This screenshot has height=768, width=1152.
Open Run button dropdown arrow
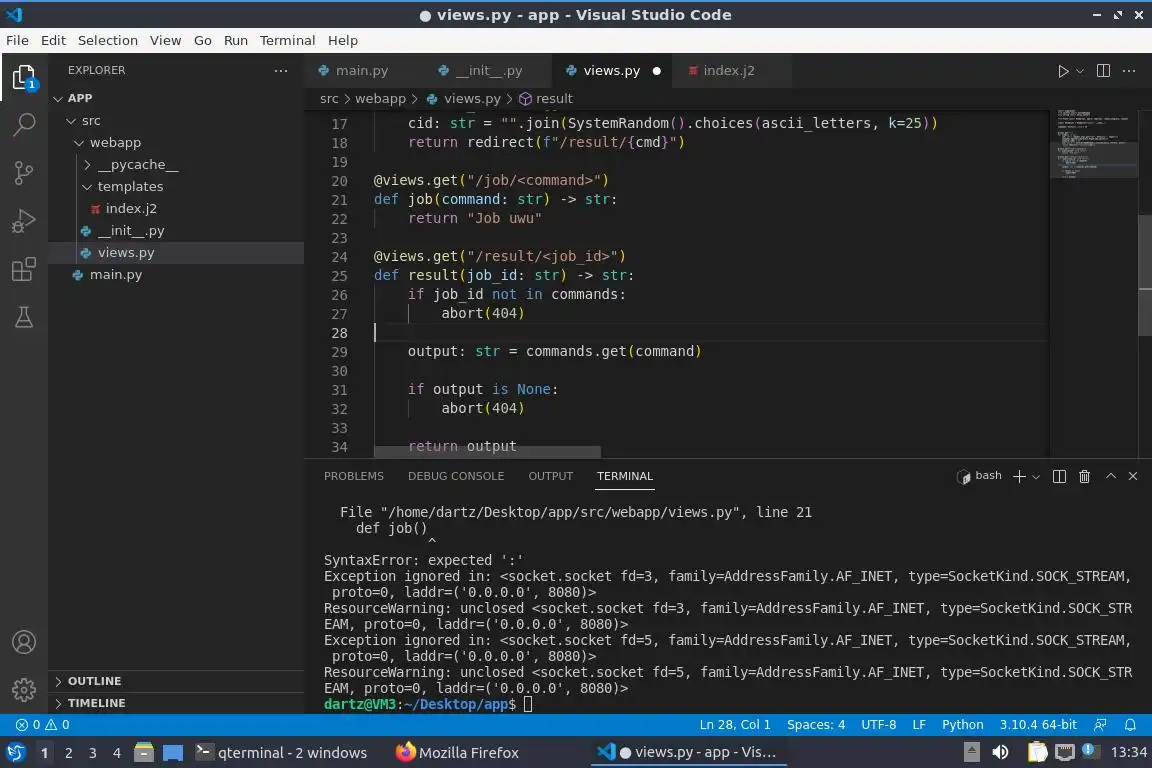1079,71
